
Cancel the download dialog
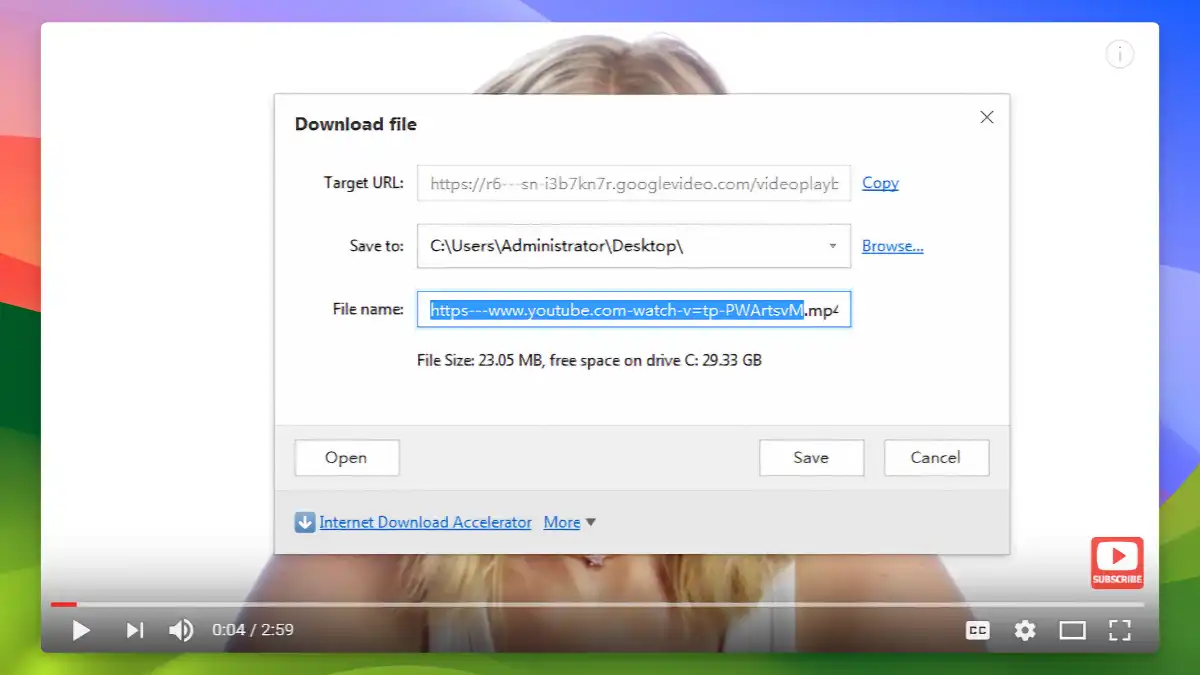tap(936, 457)
